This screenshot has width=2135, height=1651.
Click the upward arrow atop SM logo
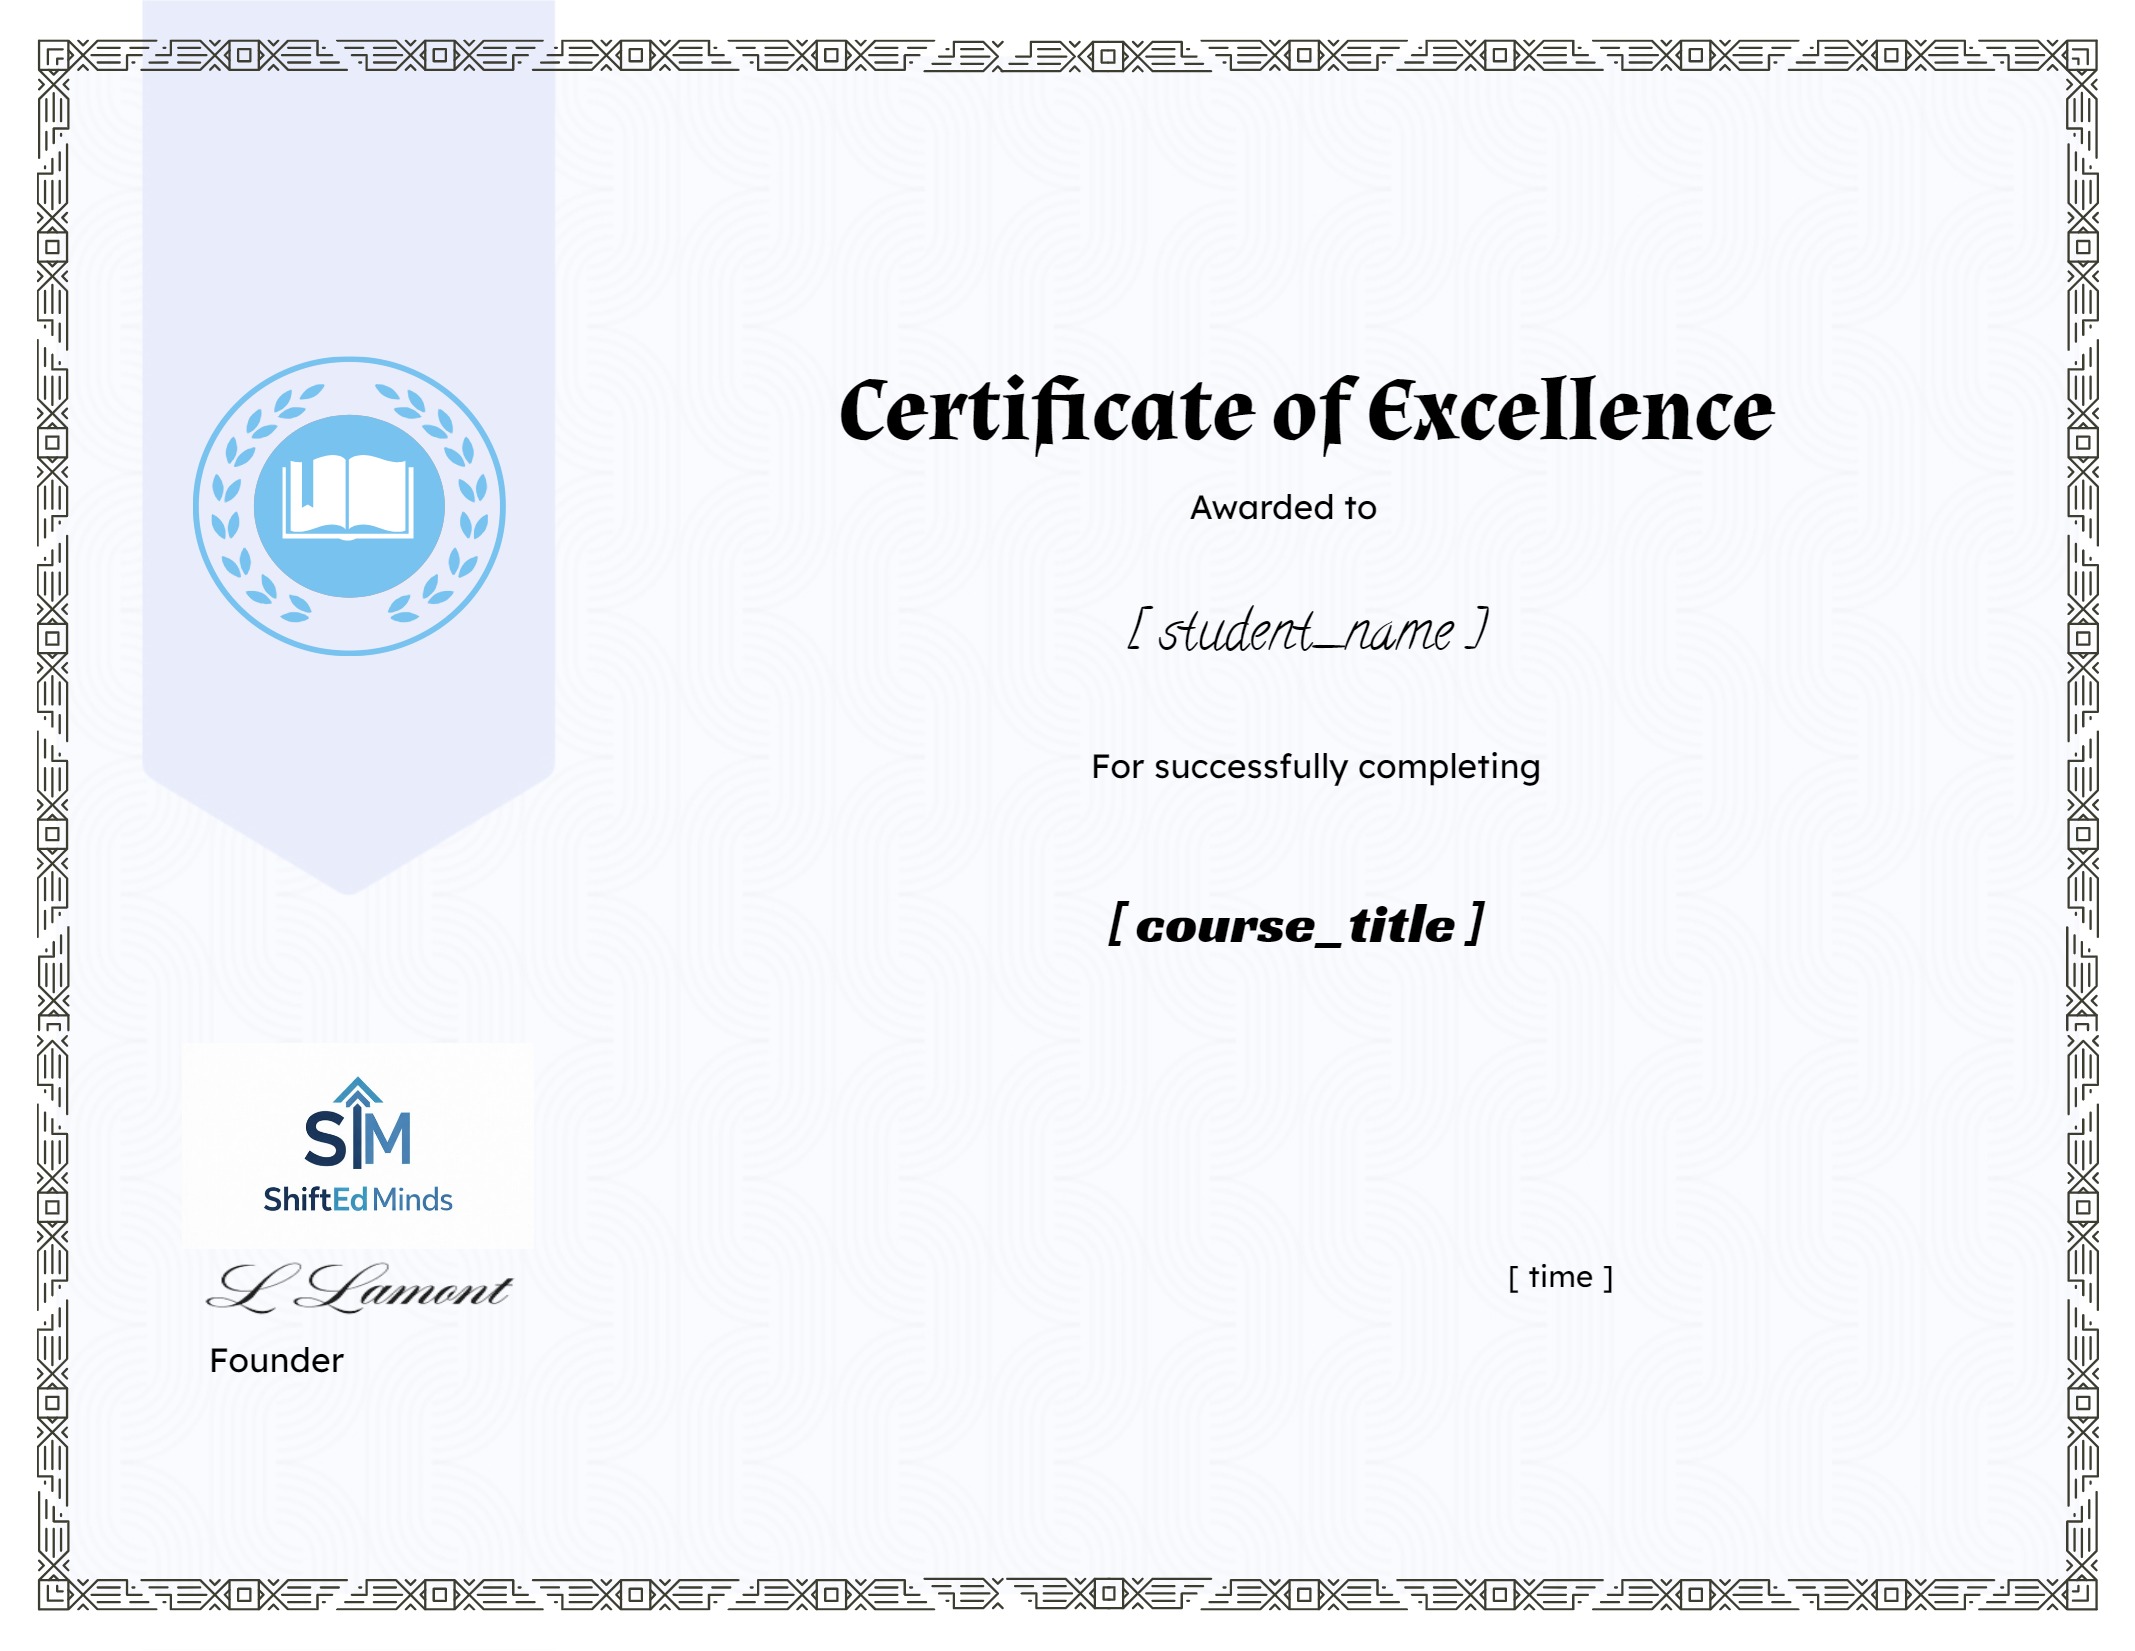tap(358, 1090)
